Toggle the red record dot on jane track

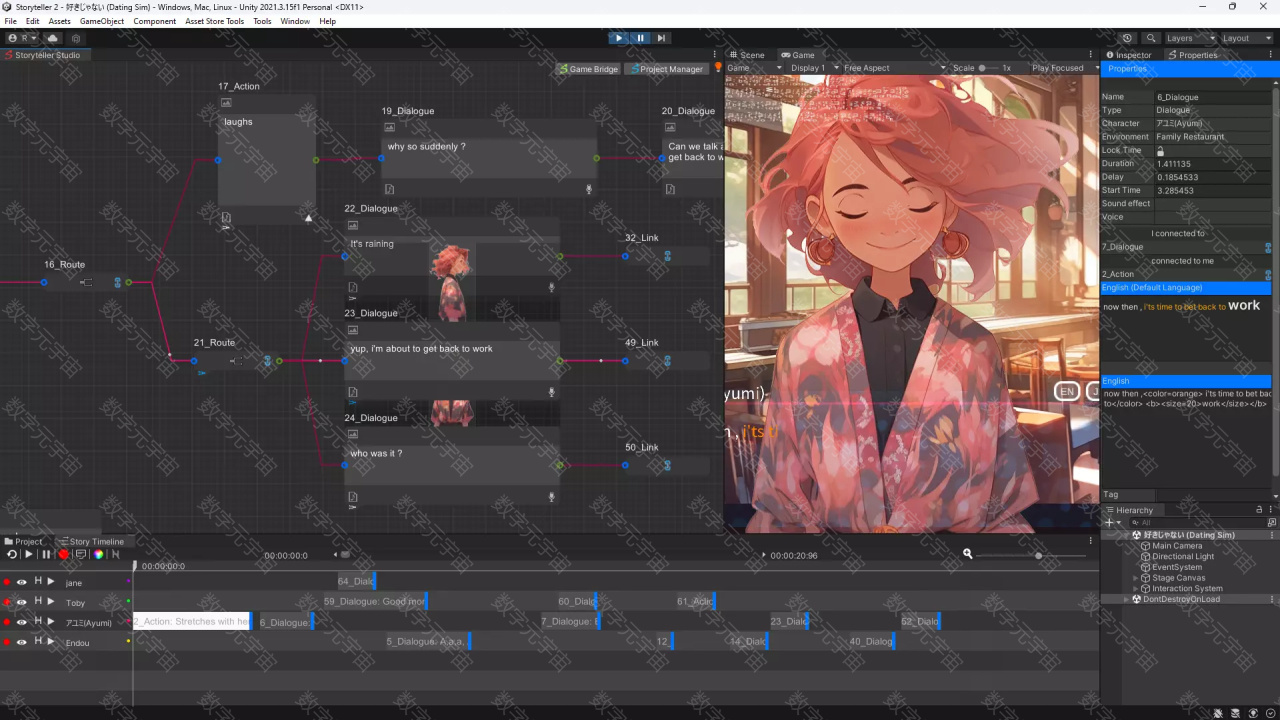point(7,582)
